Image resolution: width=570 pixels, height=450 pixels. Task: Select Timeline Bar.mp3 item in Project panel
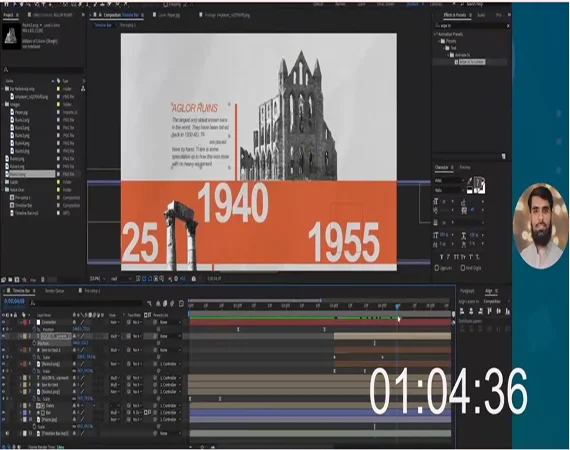point(27,213)
